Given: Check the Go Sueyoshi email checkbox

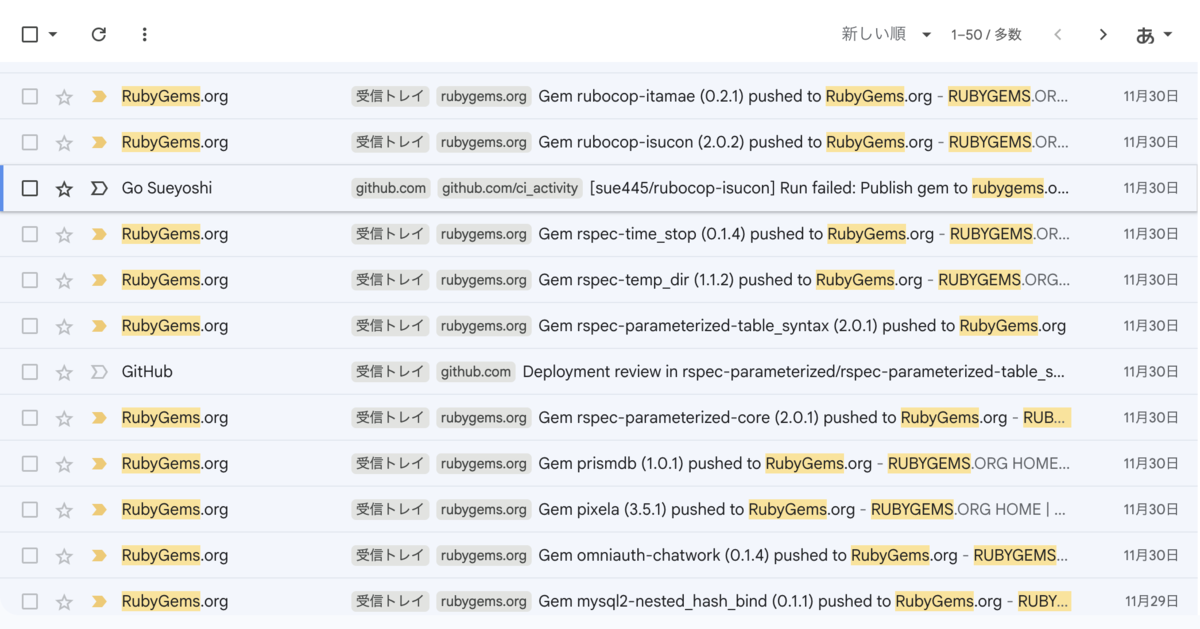Looking at the screenshot, I should 30,188.
